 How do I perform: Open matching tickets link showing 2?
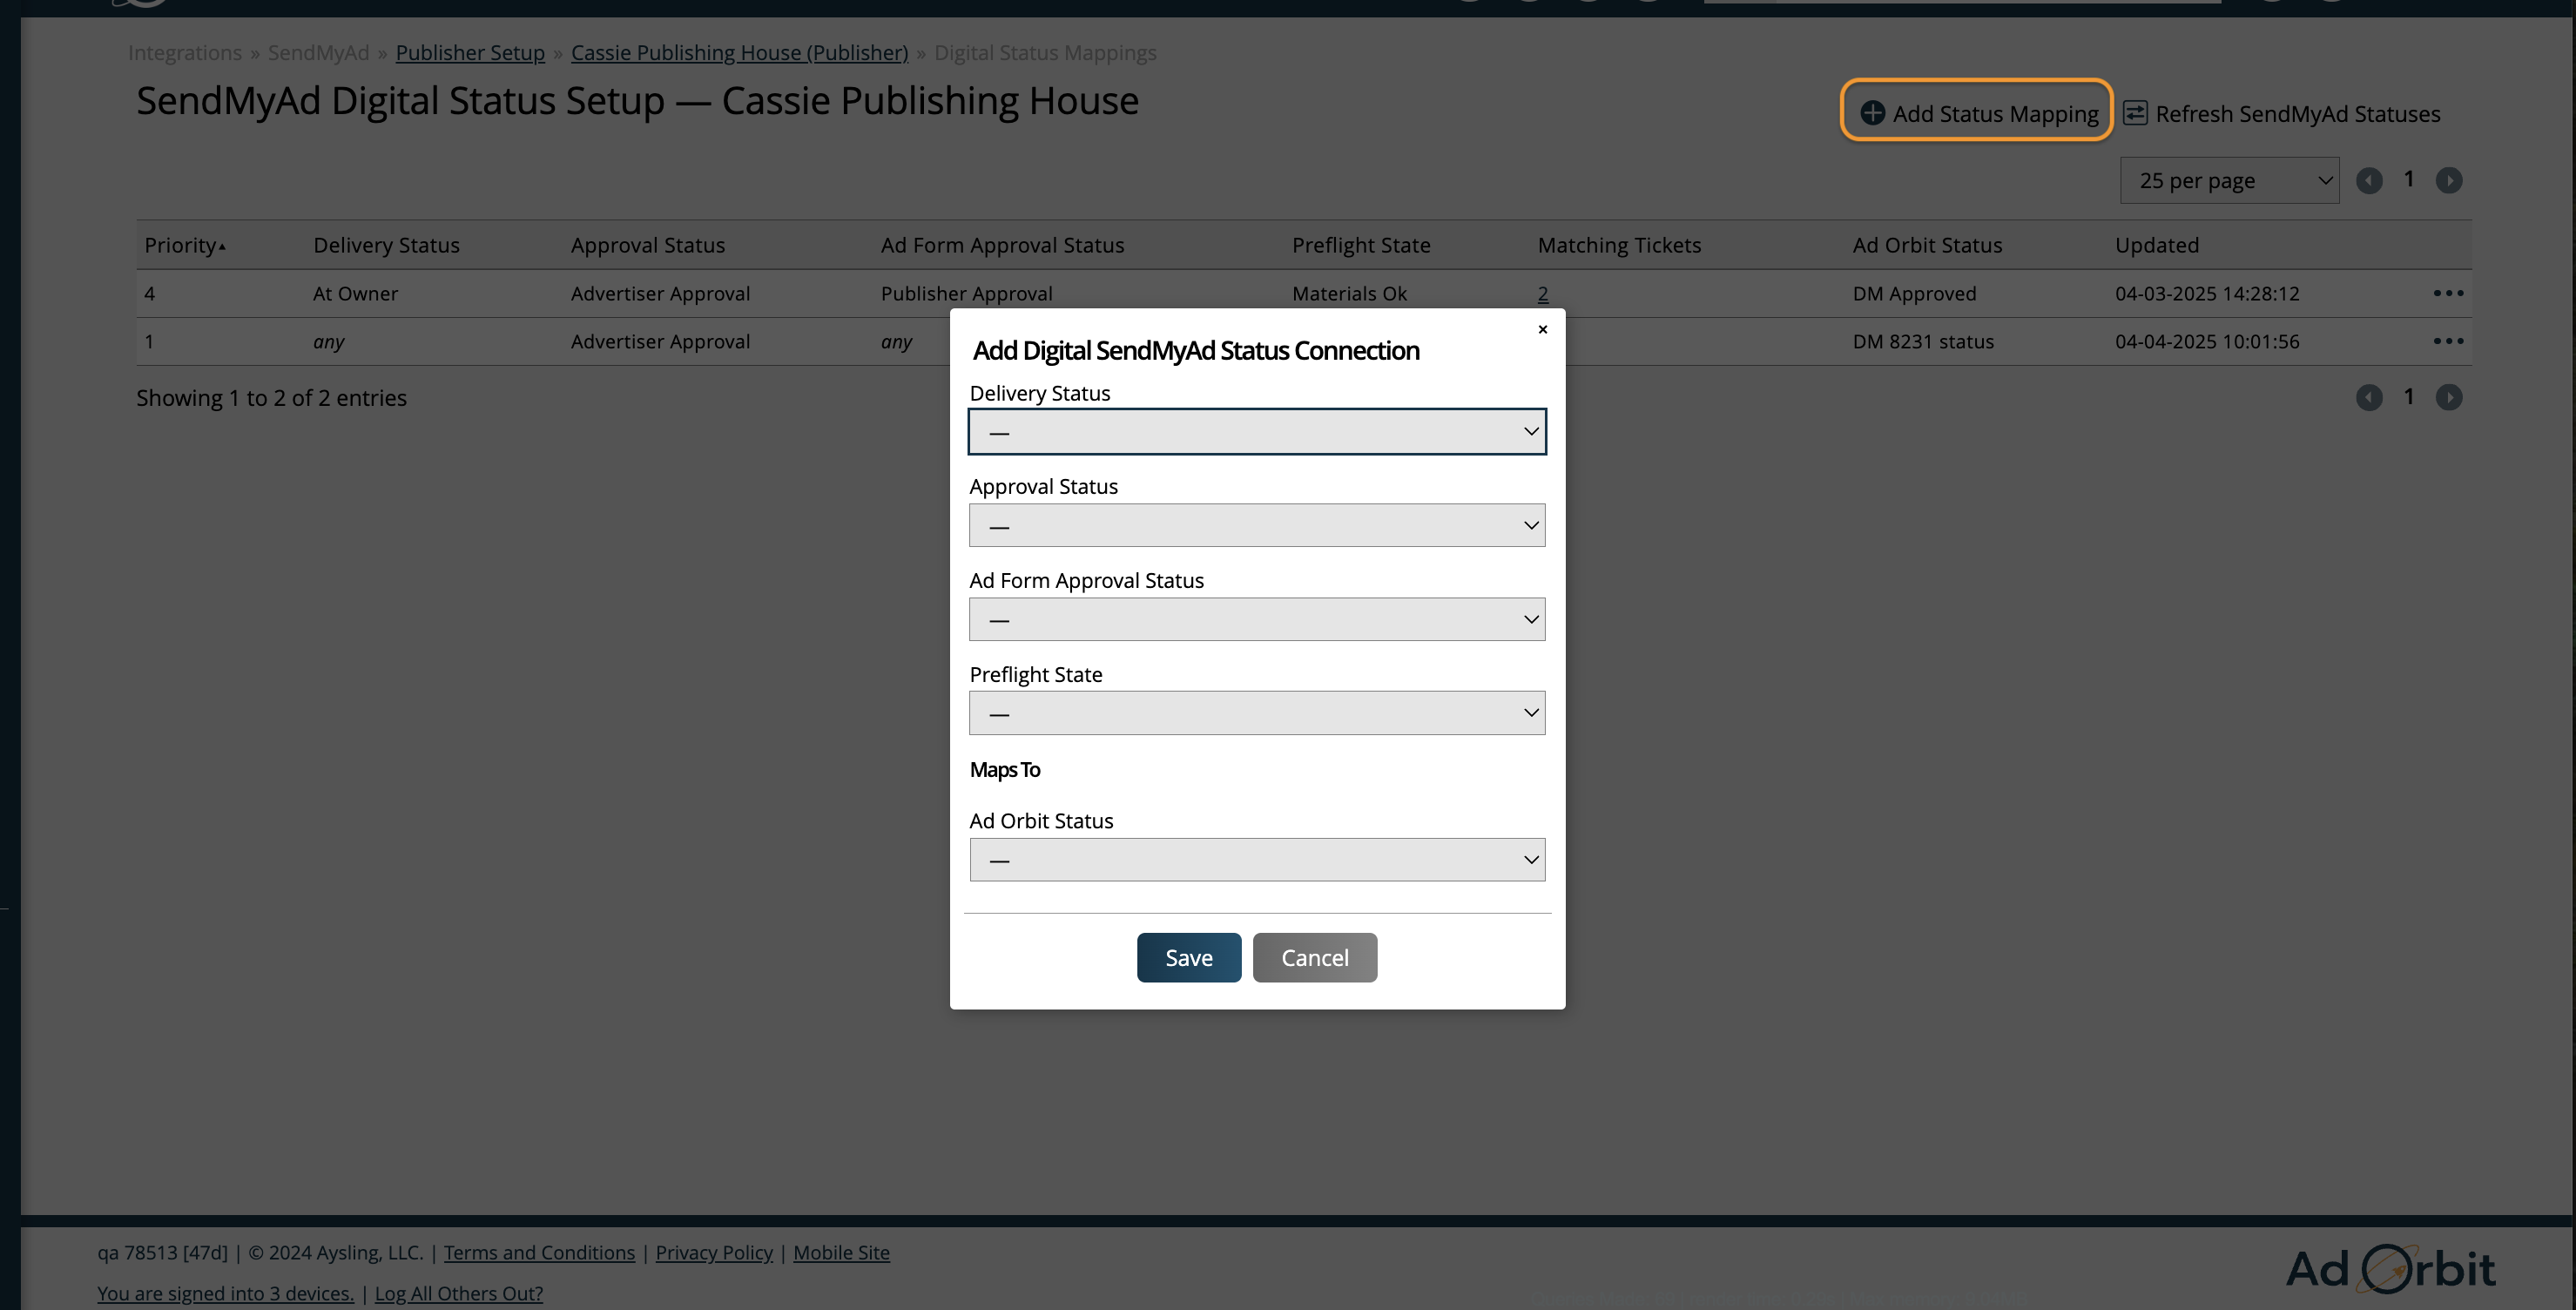click(1543, 294)
